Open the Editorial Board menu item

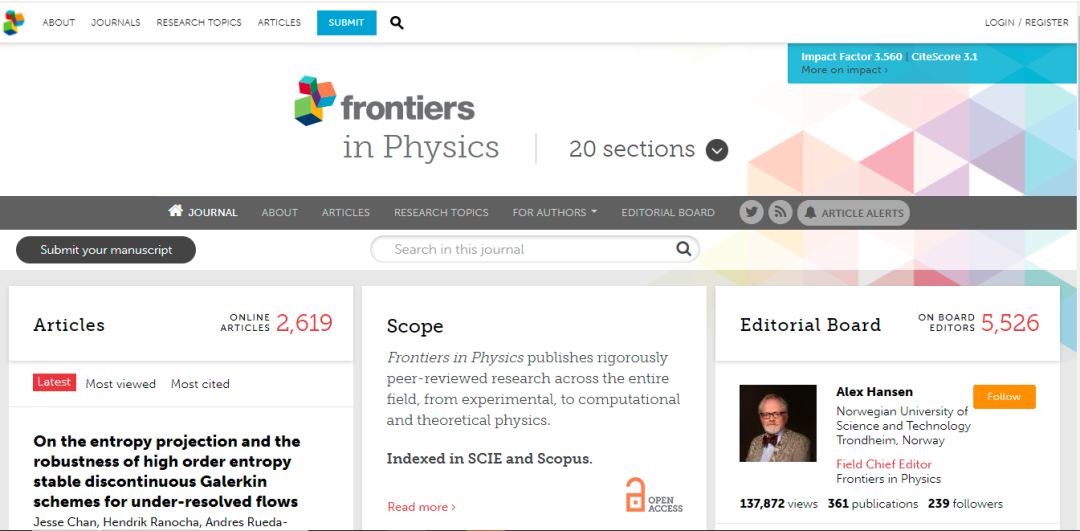pos(668,212)
